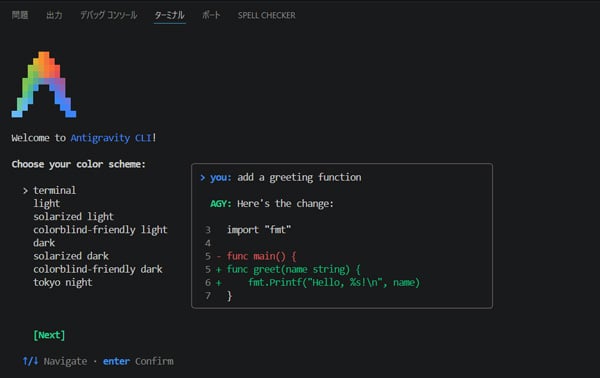Click the selection arrow beside terminal
The image size is (600, 378).
click(x=25, y=191)
